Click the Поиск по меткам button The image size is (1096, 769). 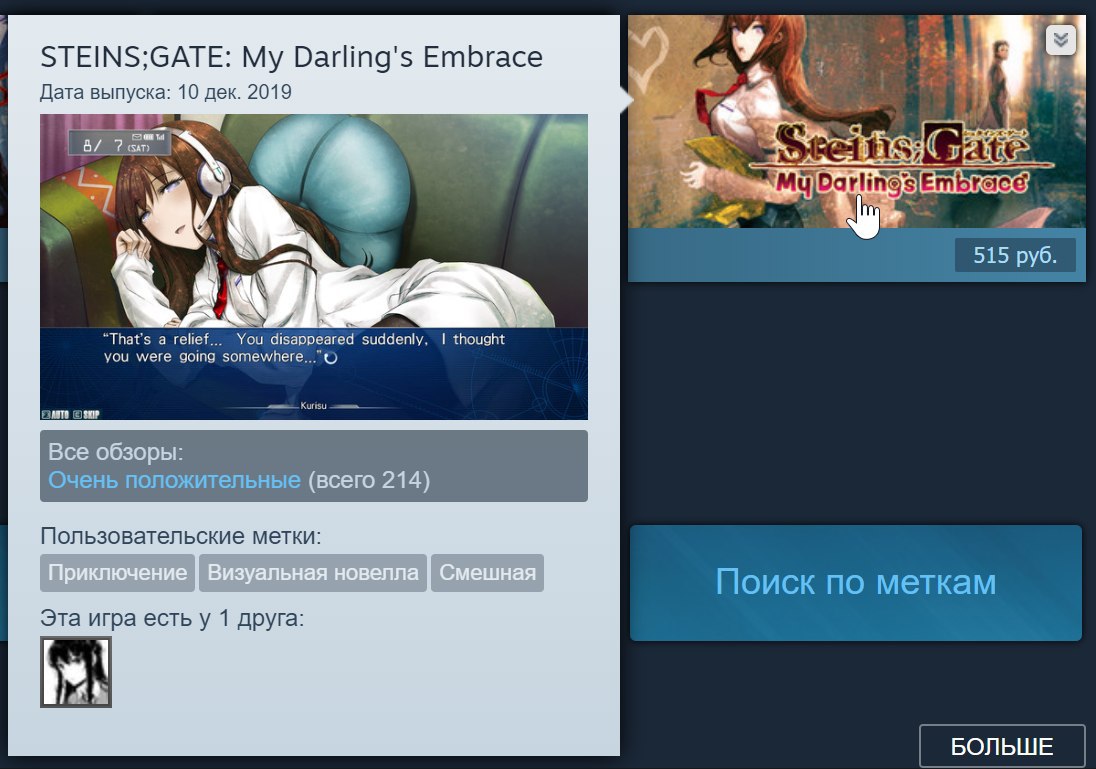point(856,582)
